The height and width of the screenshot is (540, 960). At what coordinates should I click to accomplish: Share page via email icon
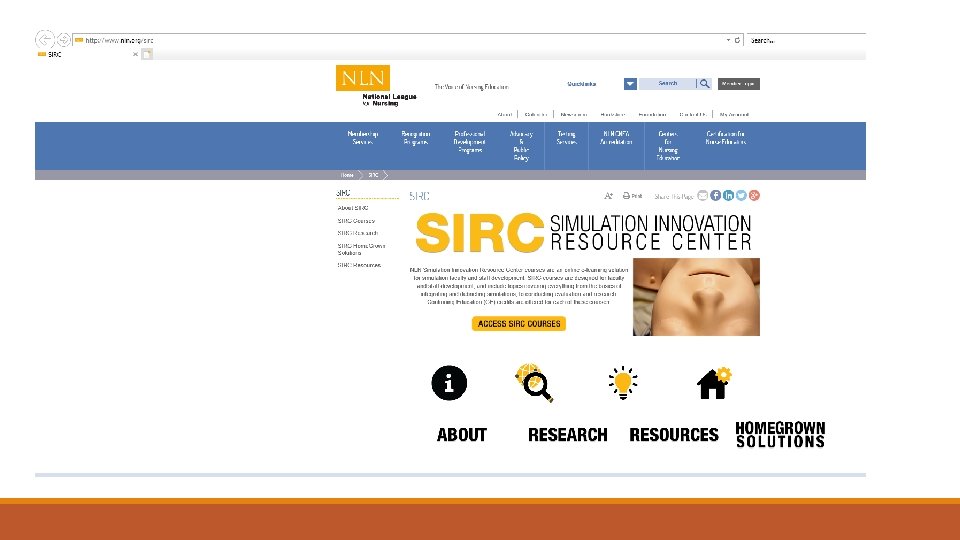[x=703, y=195]
